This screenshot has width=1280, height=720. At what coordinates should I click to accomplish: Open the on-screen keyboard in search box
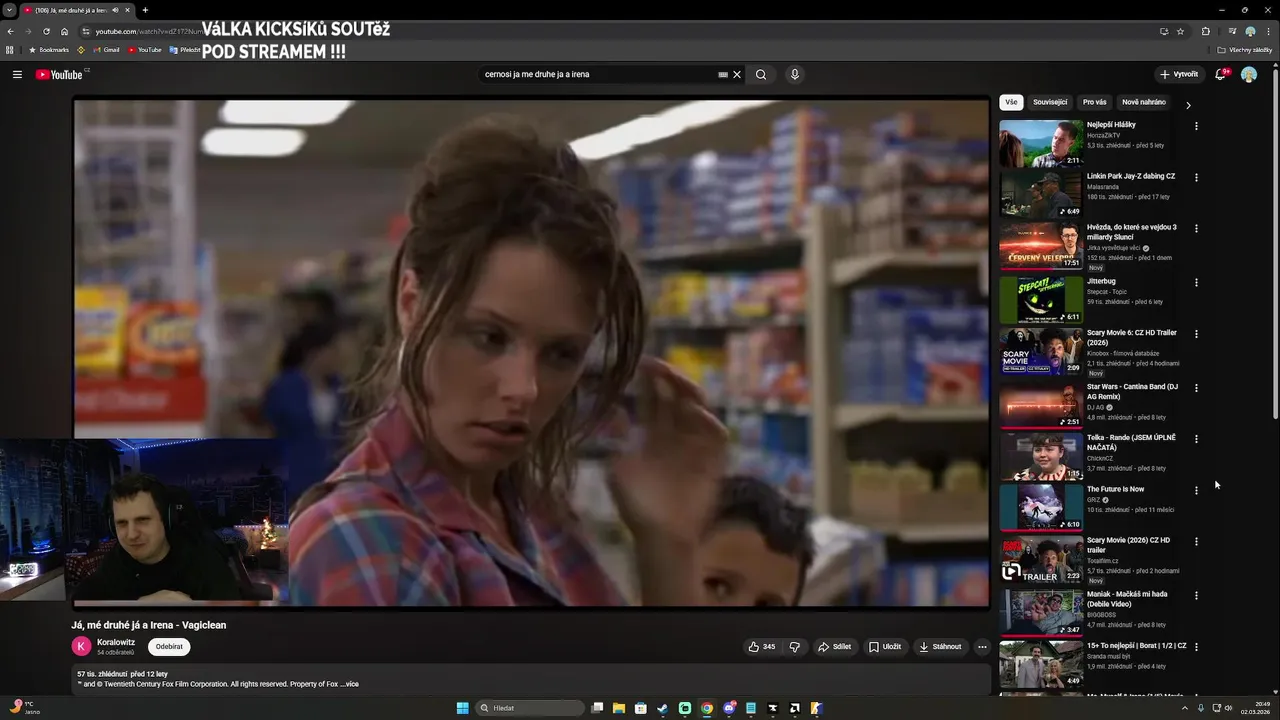pos(723,74)
